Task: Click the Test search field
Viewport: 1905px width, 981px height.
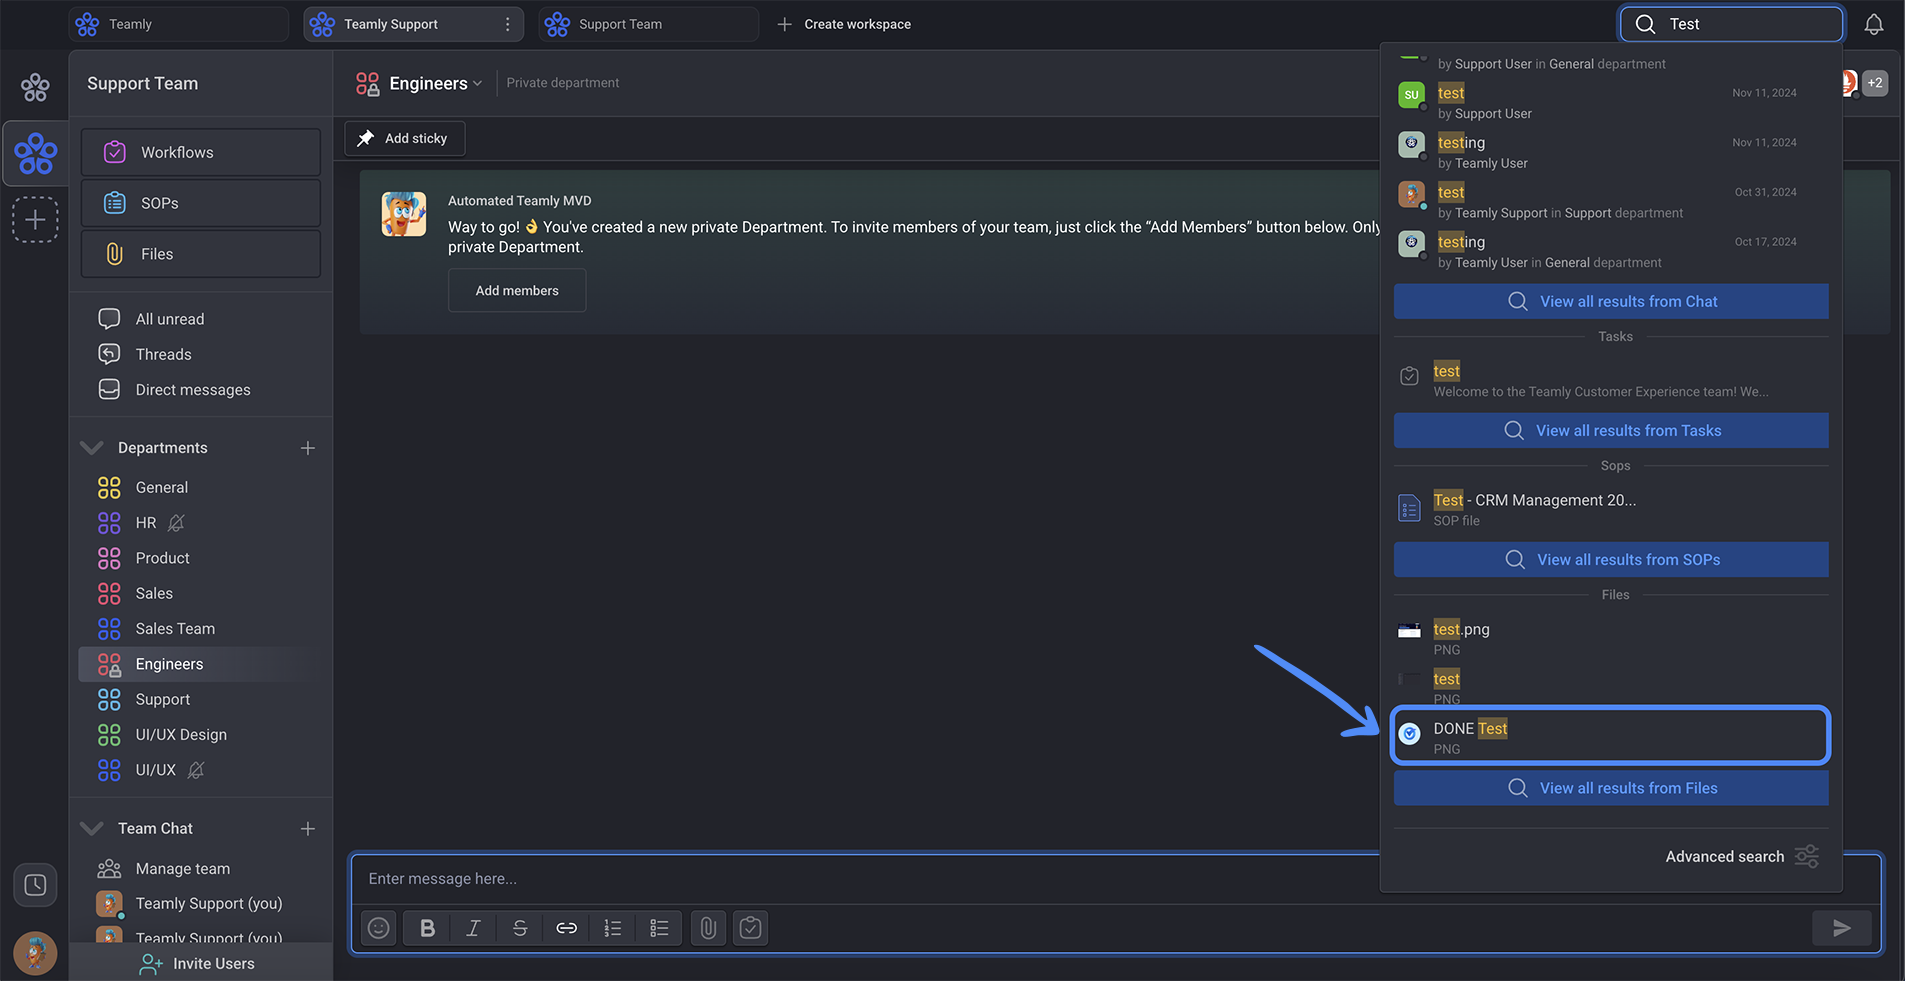Action: click(x=1731, y=24)
